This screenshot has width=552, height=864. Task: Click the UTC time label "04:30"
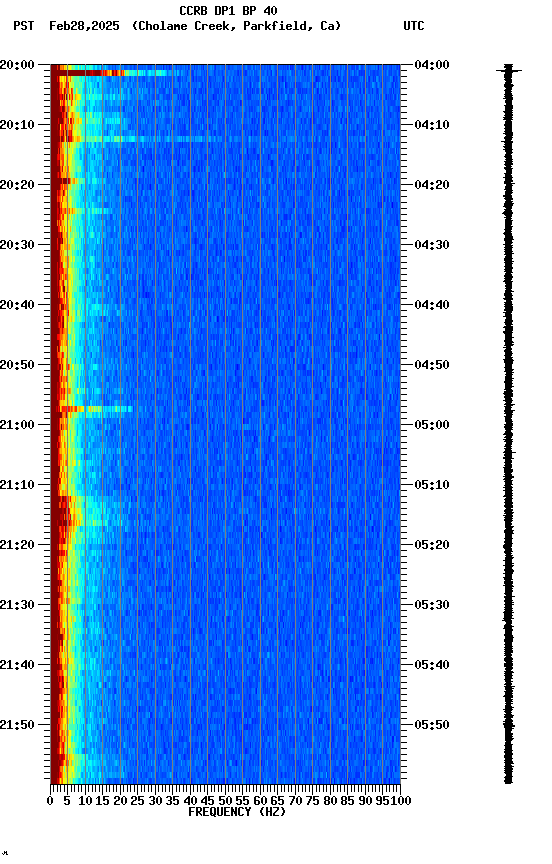pyautogui.click(x=432, y=245)
